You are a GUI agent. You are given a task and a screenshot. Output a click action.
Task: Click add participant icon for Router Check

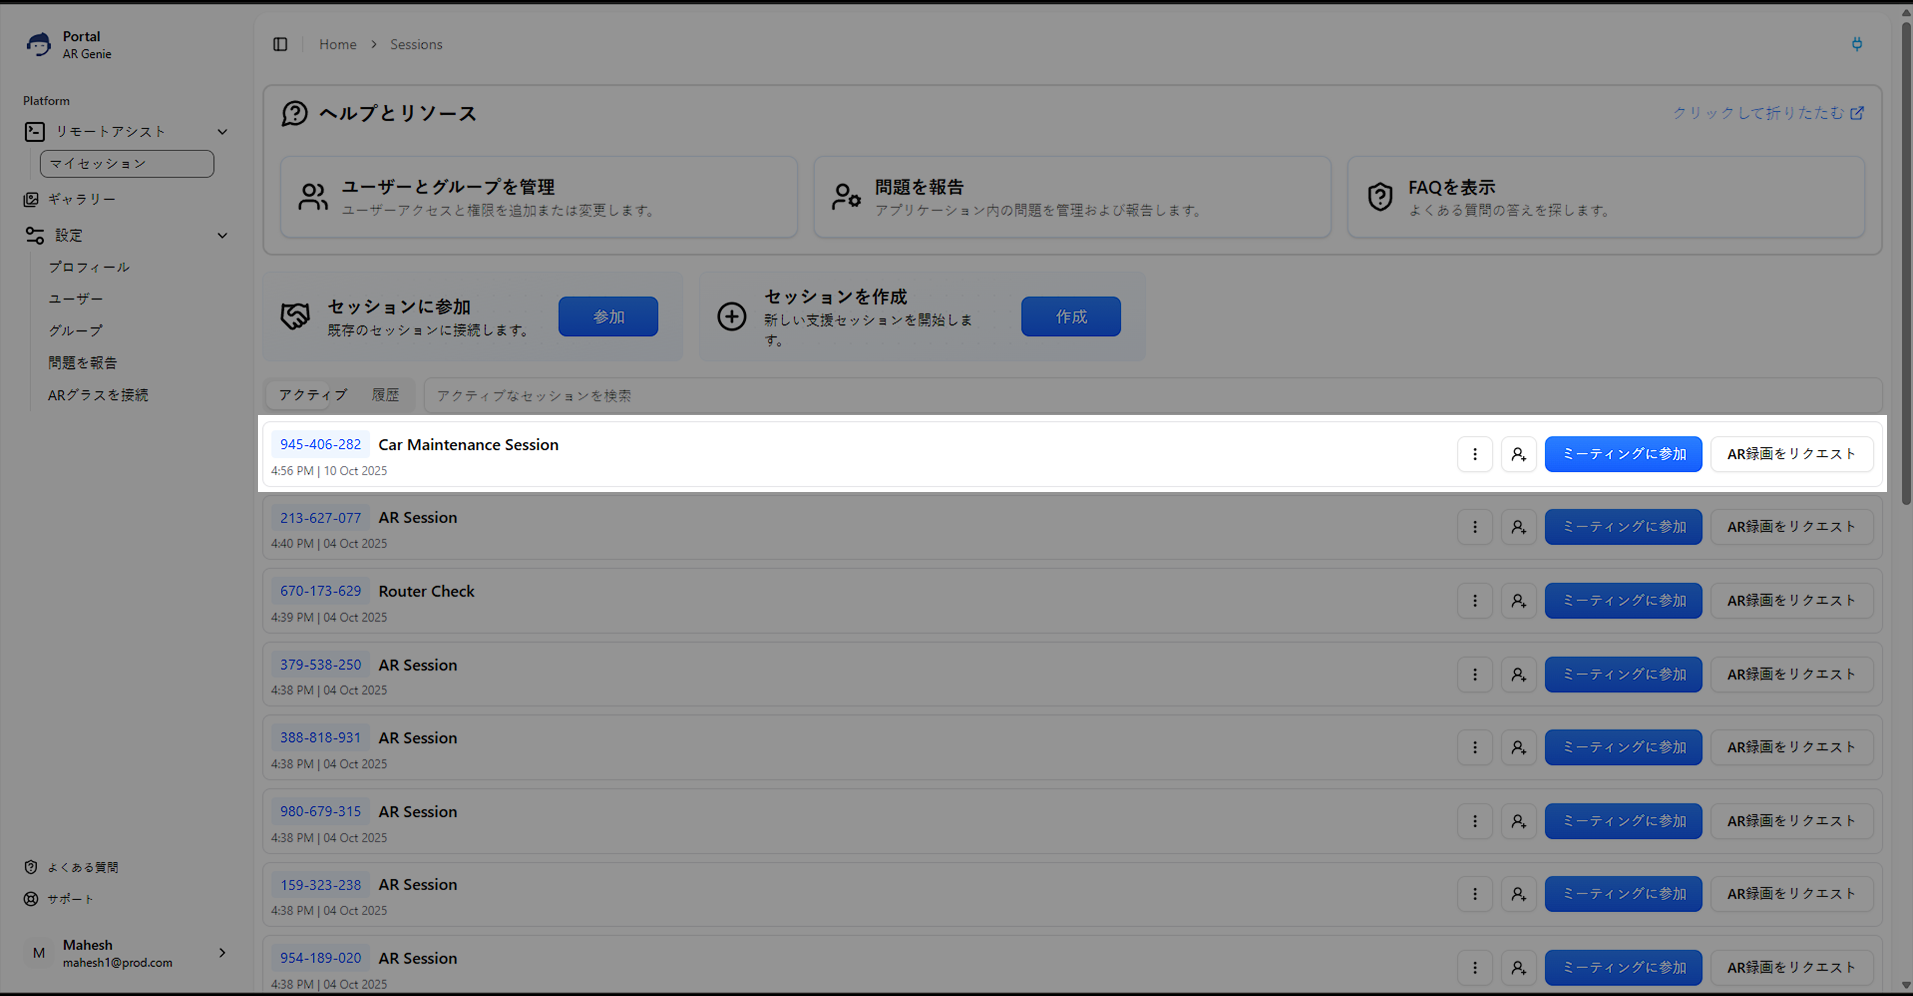tap(1518, 601)
